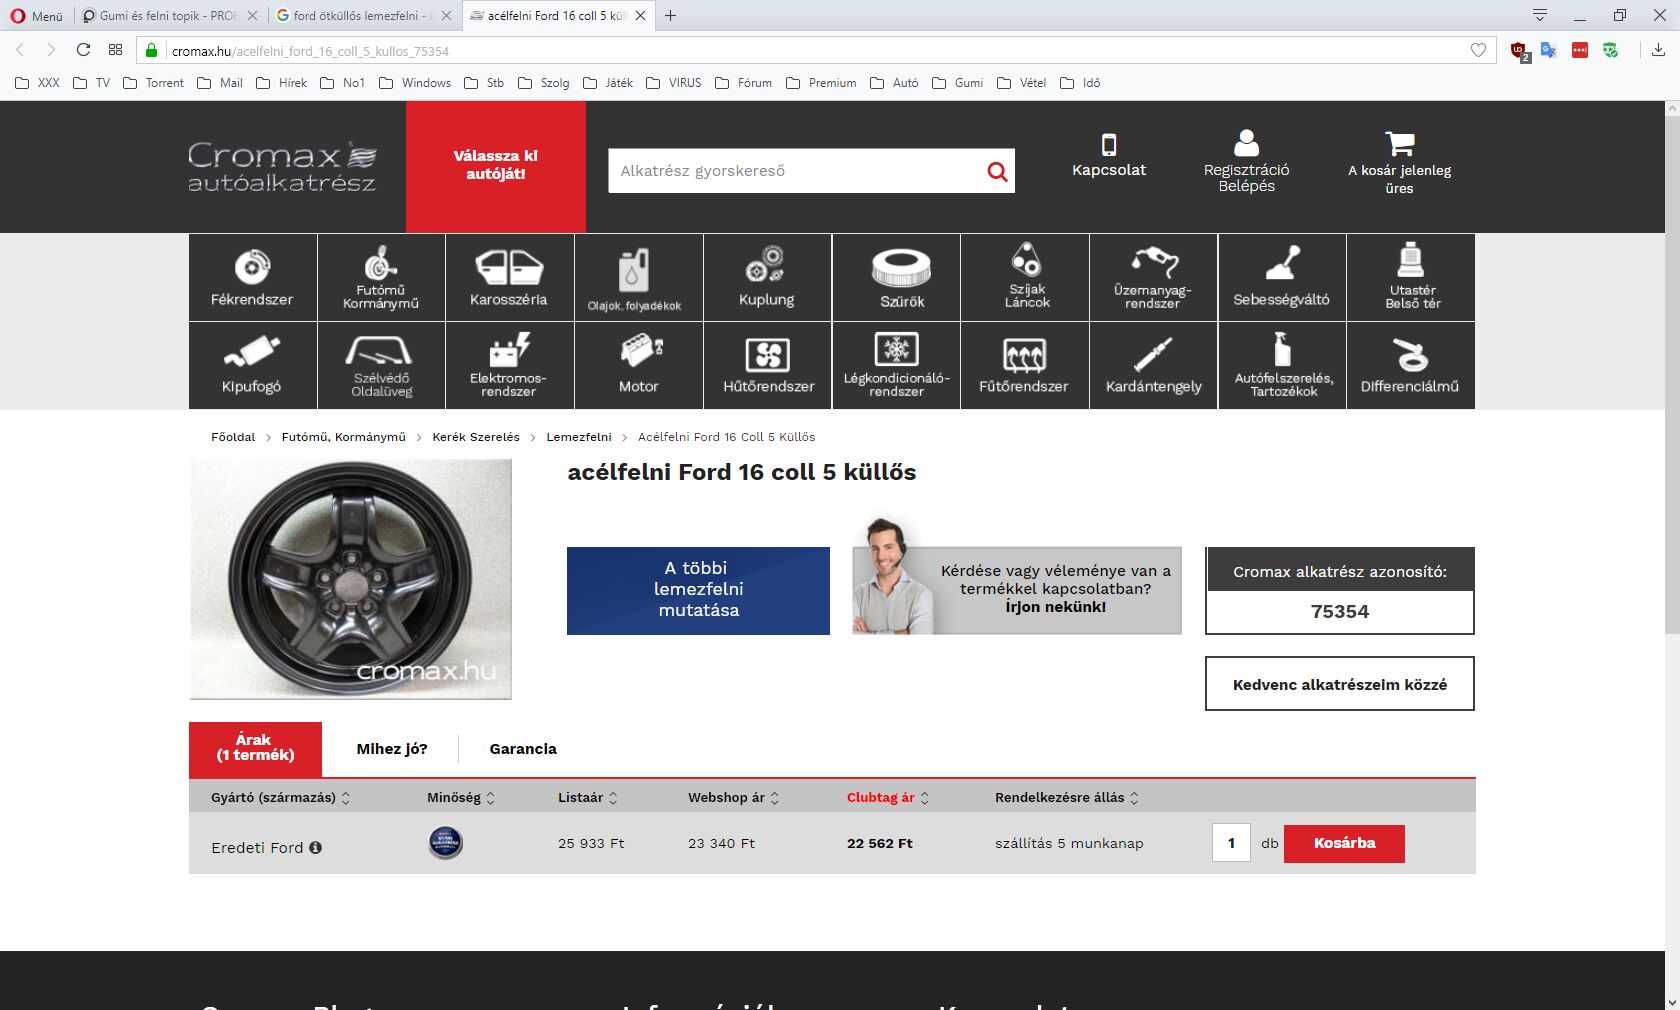This screenshot has height=1010, width=1680.
Task: Sort by Gyártó (származás) column
Action: click(x=281, y=797)
